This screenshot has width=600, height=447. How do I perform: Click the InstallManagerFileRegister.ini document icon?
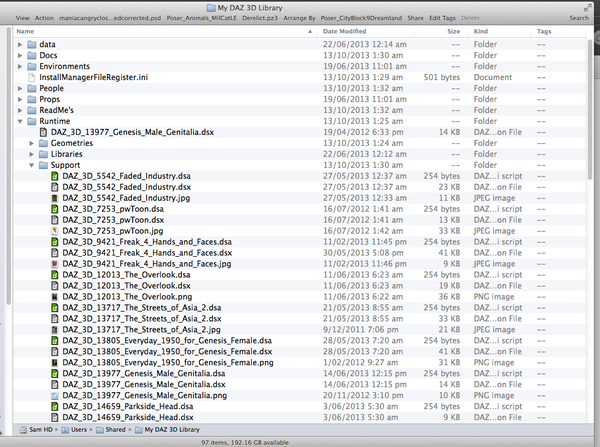(32, 77)
